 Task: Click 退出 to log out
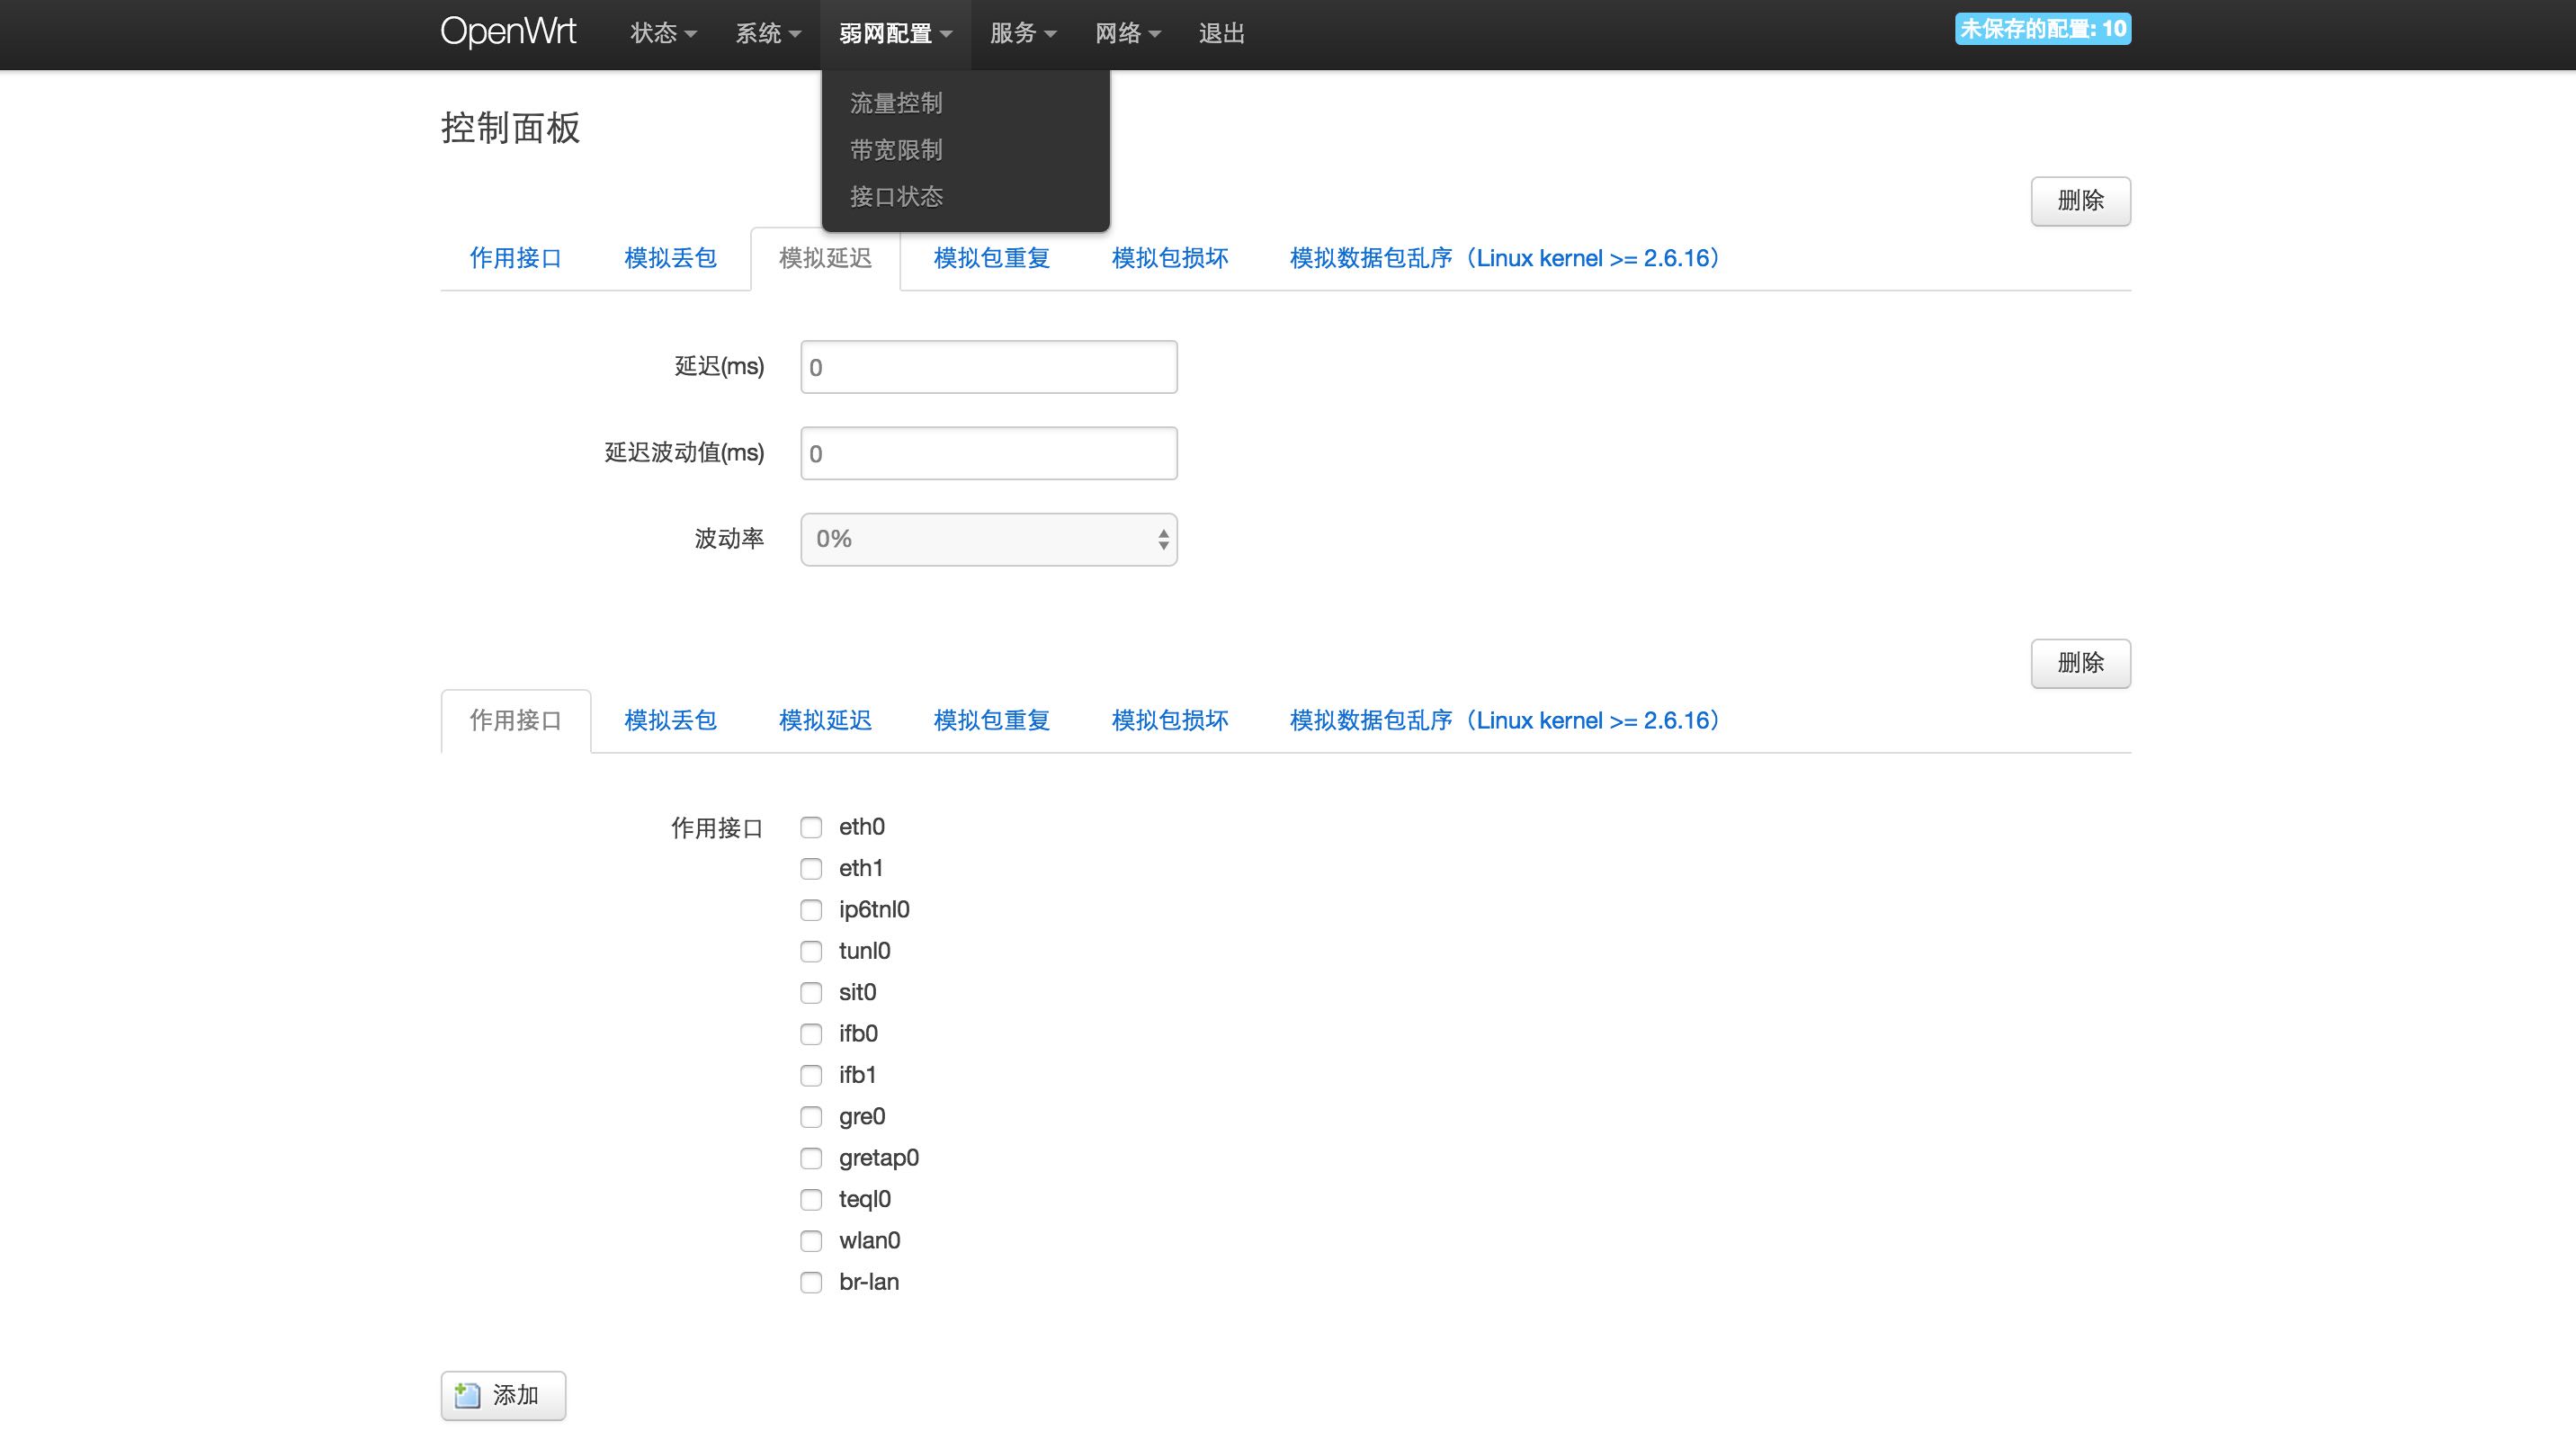pos(1221,34)
